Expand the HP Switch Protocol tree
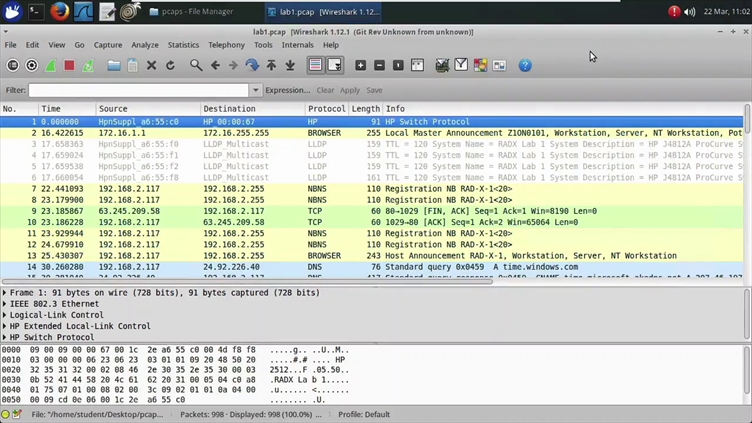Image resolution: width=752 pixels, height=423 pixels. coord(5,337)
